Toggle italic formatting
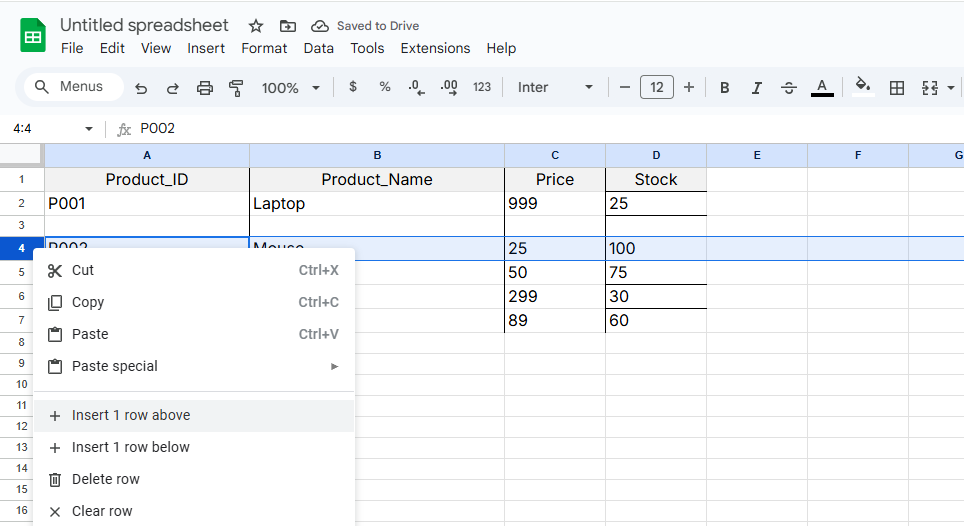 tap(756, 88)
